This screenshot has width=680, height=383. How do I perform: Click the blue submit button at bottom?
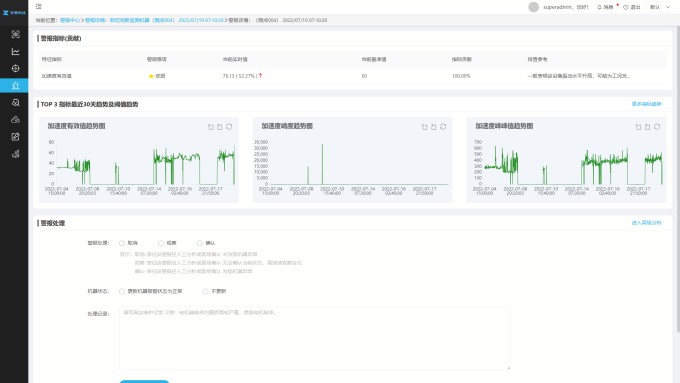coord(144,381)
